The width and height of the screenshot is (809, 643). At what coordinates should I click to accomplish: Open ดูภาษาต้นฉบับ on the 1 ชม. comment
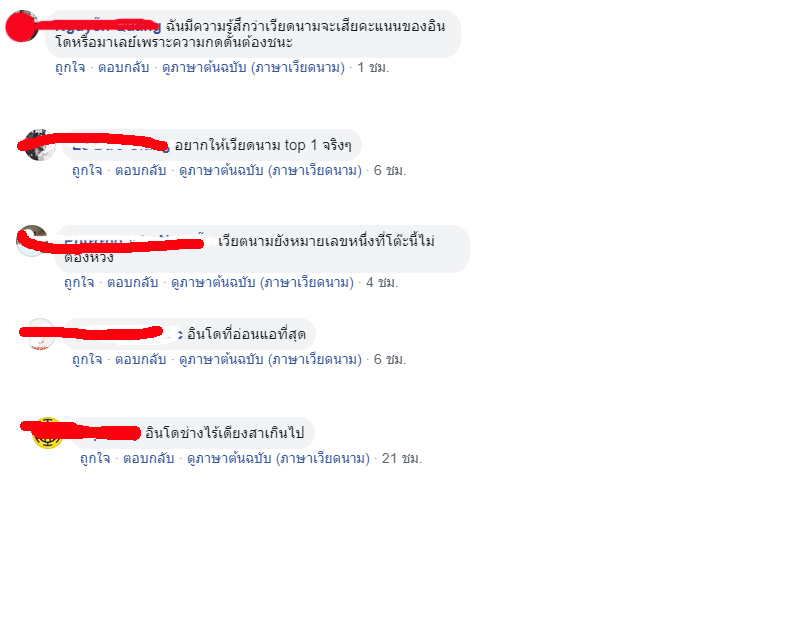click(x=253, y=68)
